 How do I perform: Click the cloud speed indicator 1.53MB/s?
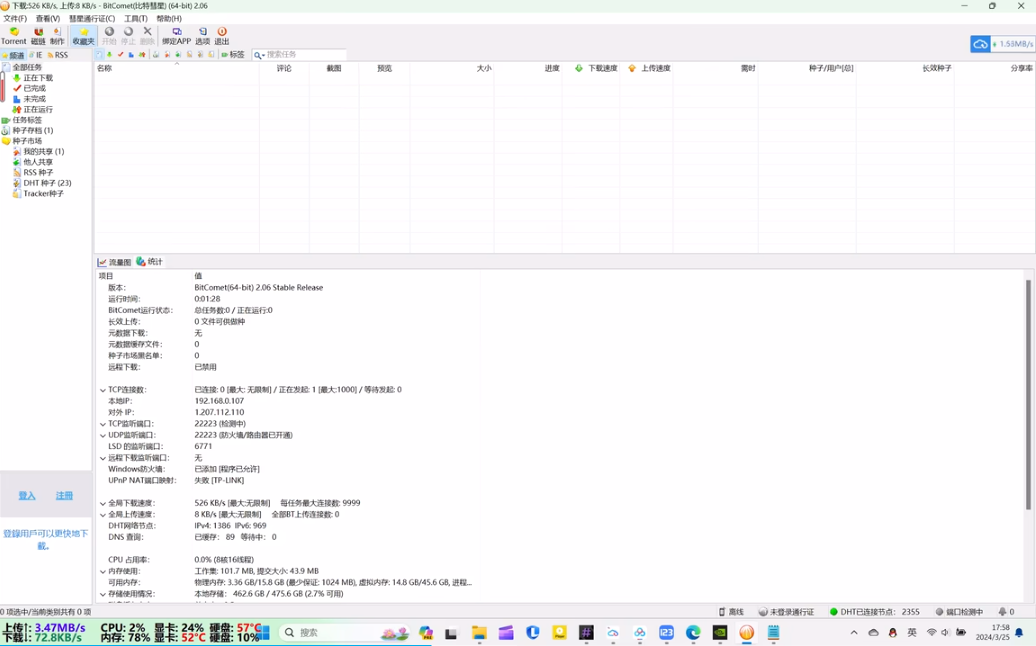click(1002, 44)
